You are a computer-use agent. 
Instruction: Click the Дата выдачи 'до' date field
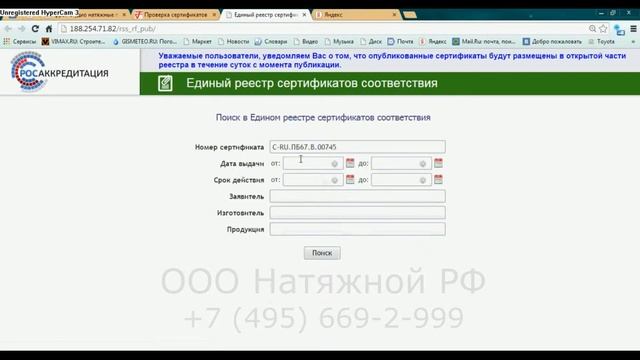click(x=401, y=163)
